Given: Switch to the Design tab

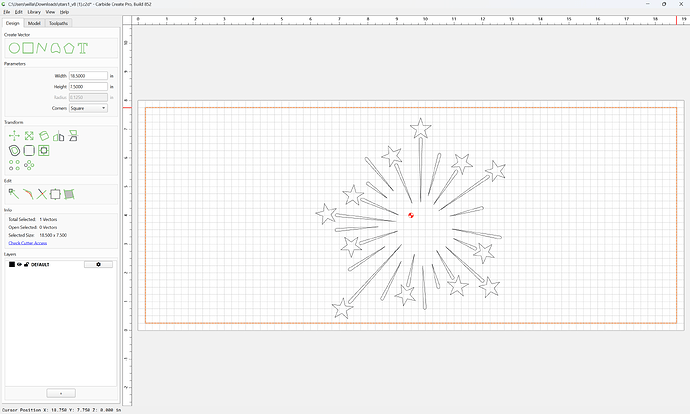Looking at the screenshot, I should [x=13, y=23].
